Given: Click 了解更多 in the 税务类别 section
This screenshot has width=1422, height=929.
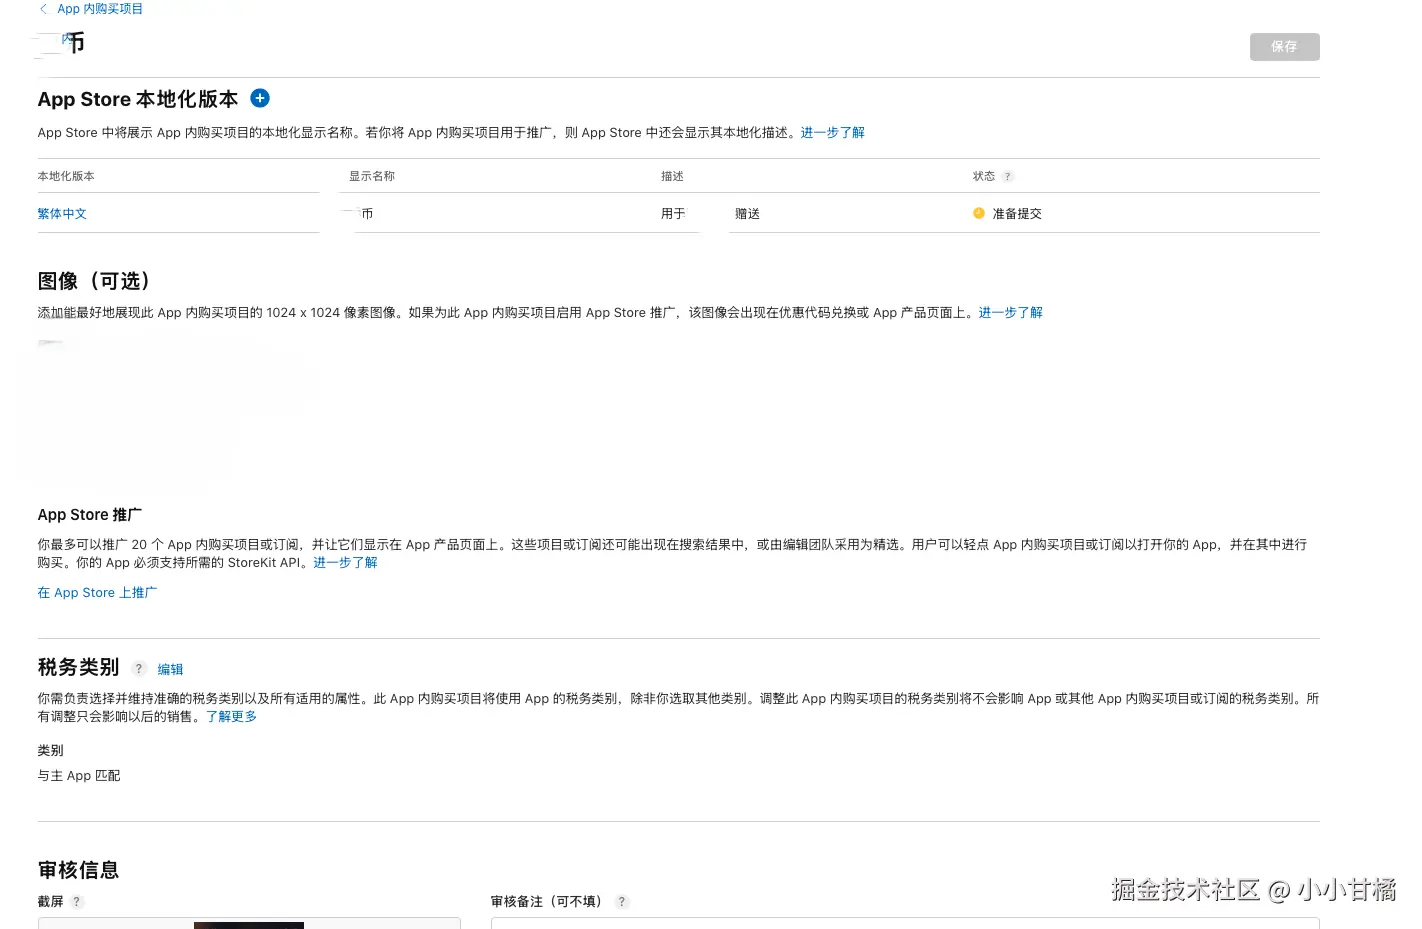Looking at the screenshot, I should tap(231, 716).
